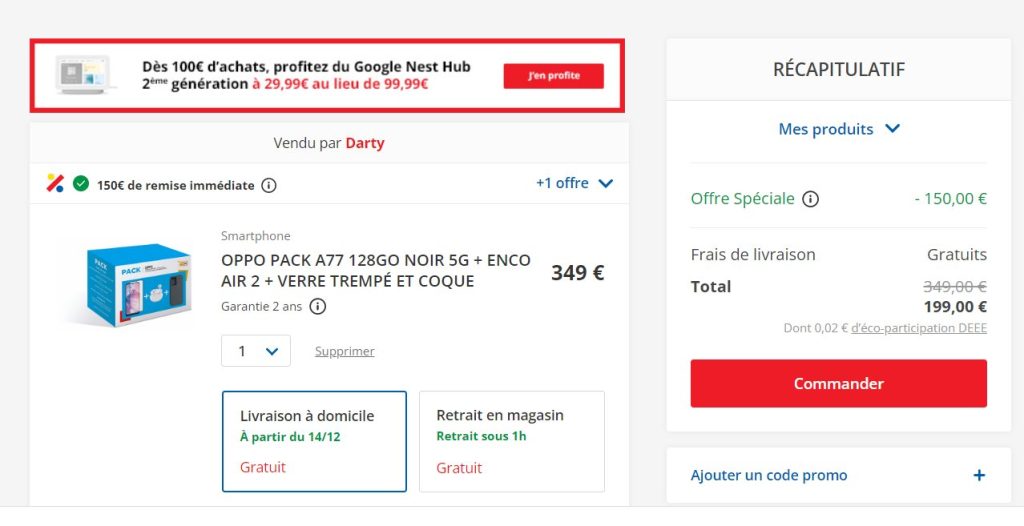Click J'en profite button
The height and width of the screenshot is (526, 1024).
(x=553, y=76)
